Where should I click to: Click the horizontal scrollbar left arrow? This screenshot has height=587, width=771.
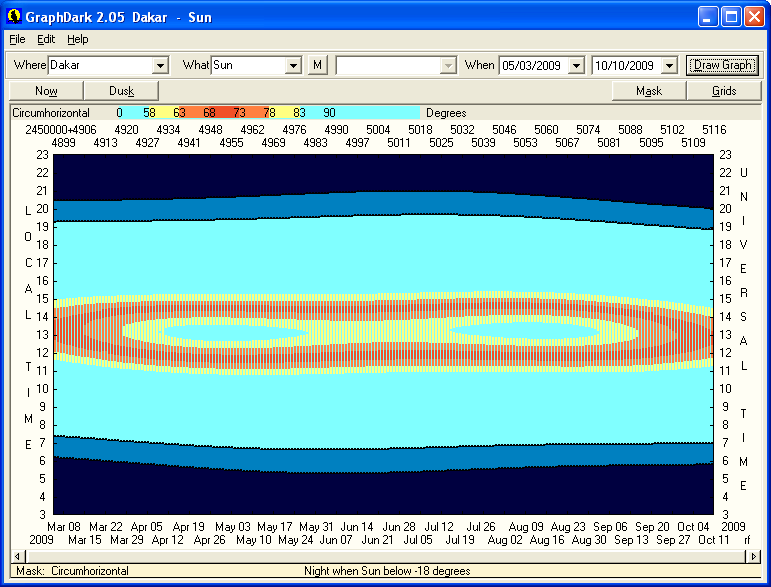17,556
